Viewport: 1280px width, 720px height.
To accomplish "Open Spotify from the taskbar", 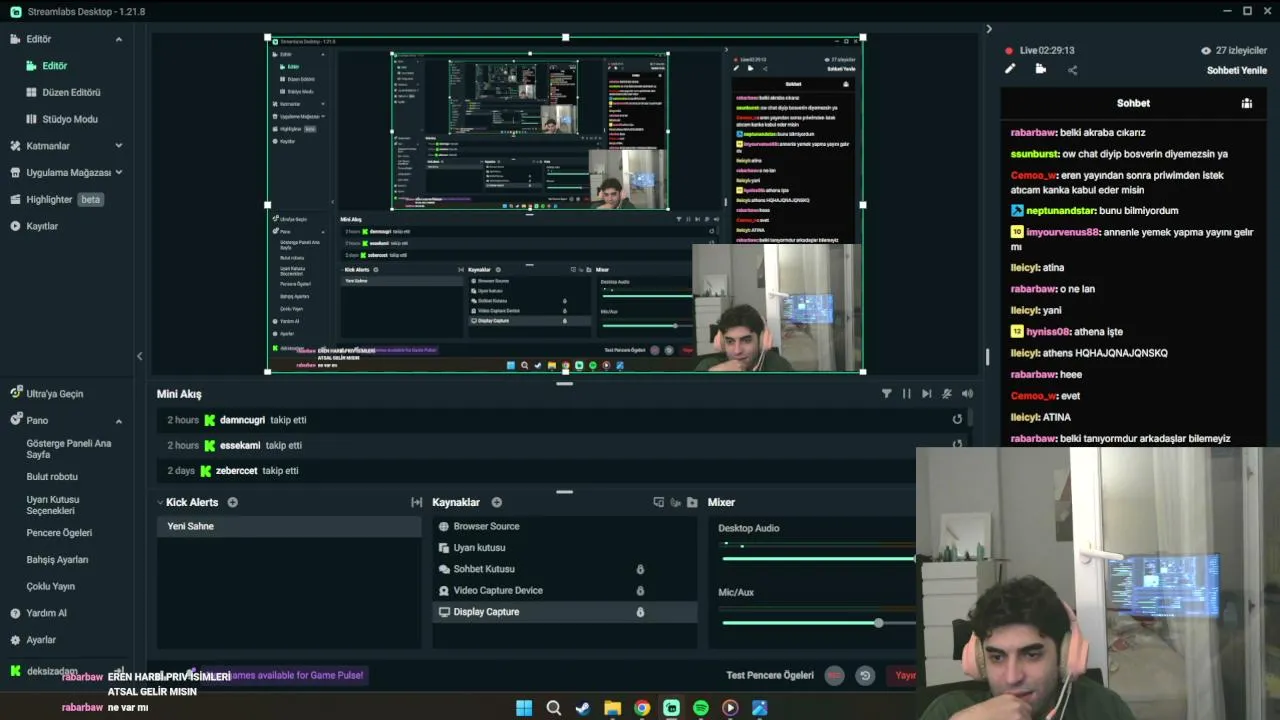I will pyautogui.click(x=701, y=708).
